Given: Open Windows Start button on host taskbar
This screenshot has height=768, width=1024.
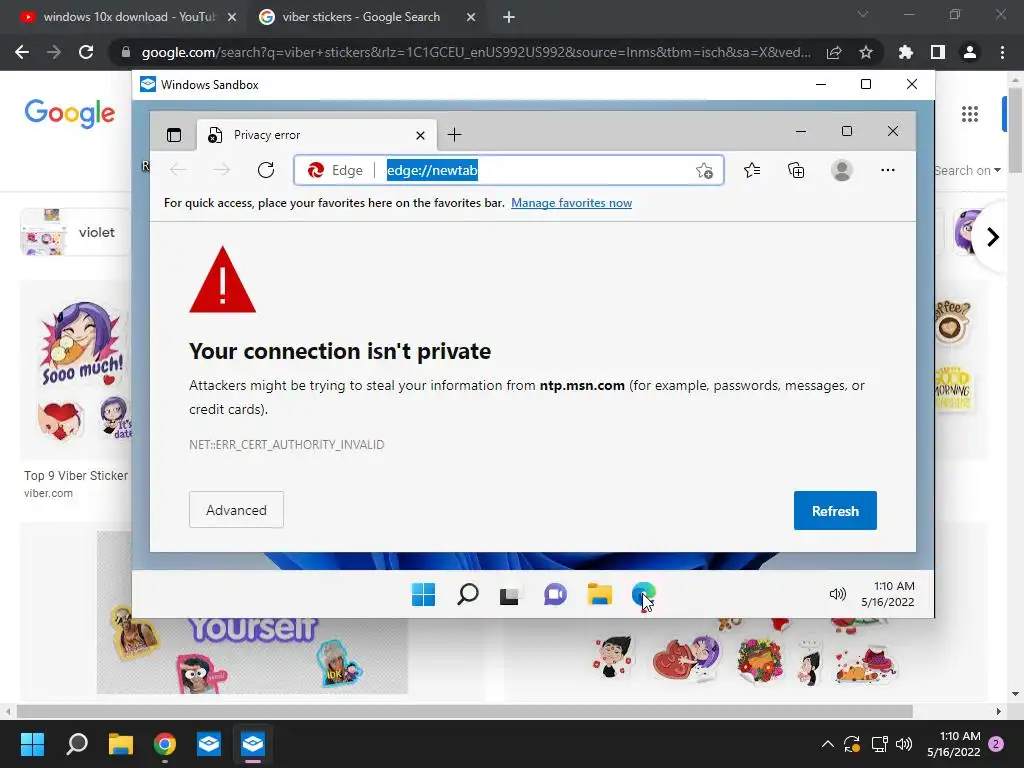Looking at the screenshot, I should 32,744.
